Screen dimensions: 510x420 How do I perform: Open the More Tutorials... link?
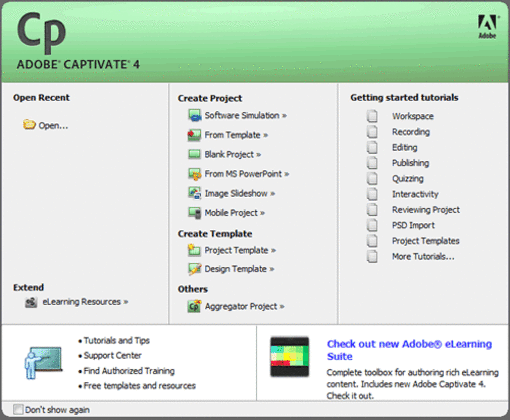coord(423,256)
